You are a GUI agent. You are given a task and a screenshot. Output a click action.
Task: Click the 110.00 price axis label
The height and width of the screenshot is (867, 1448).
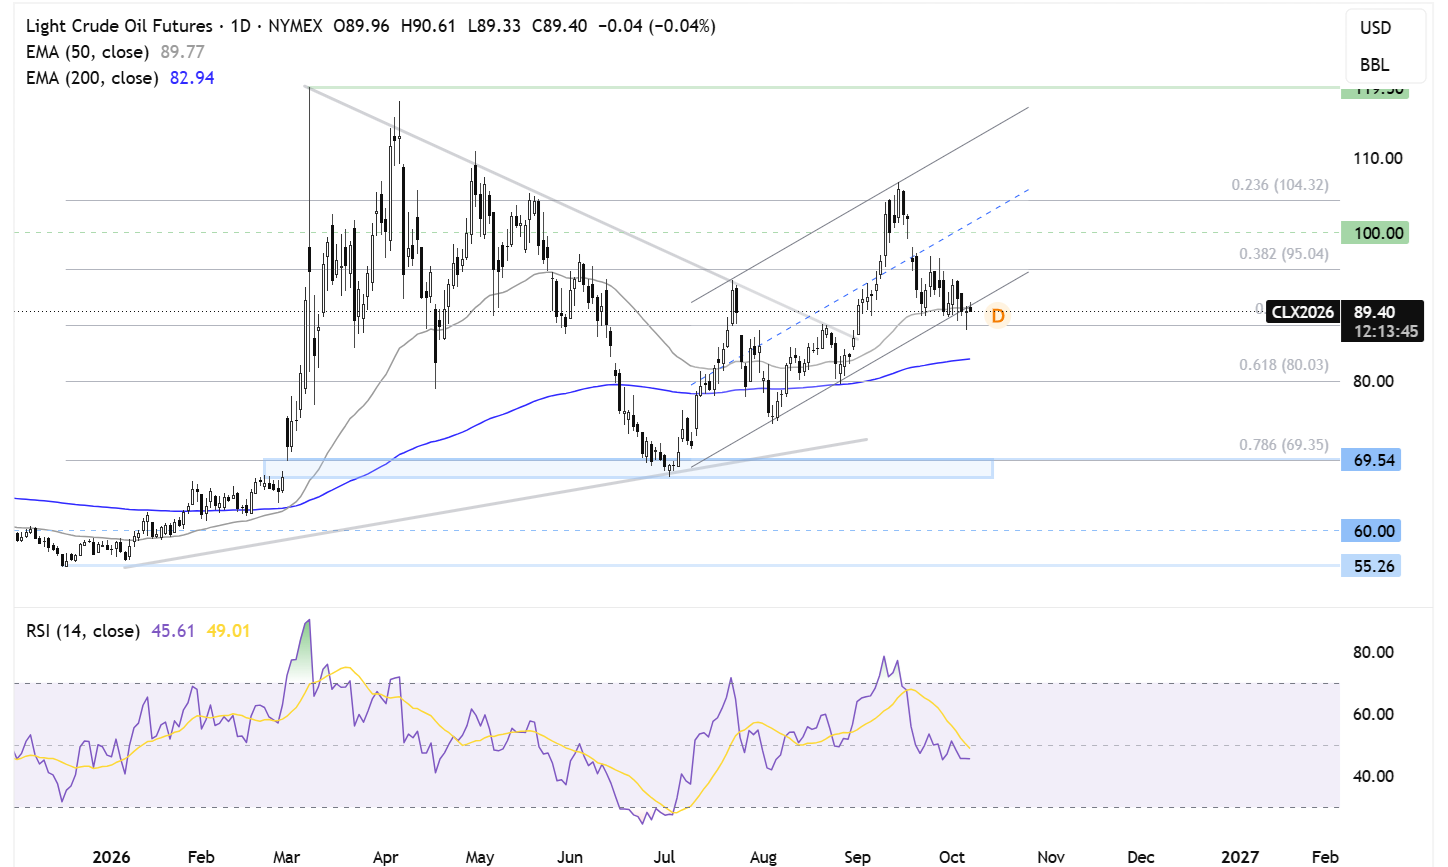click(x=1378, y=158)
